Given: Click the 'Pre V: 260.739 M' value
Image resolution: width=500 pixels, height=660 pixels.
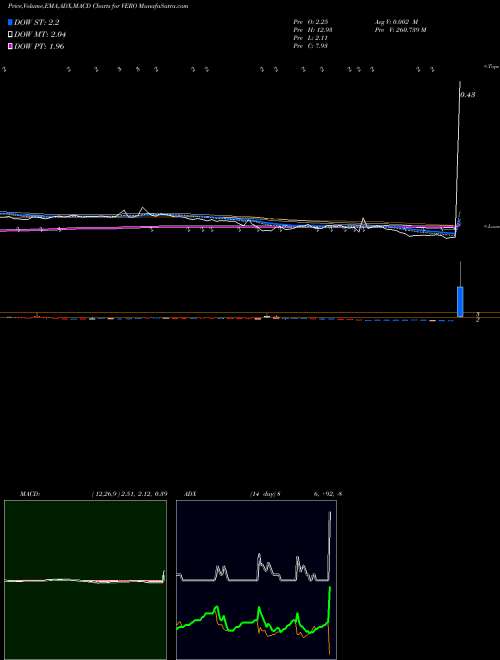Looking at the screenshot, I should (400, 30).
